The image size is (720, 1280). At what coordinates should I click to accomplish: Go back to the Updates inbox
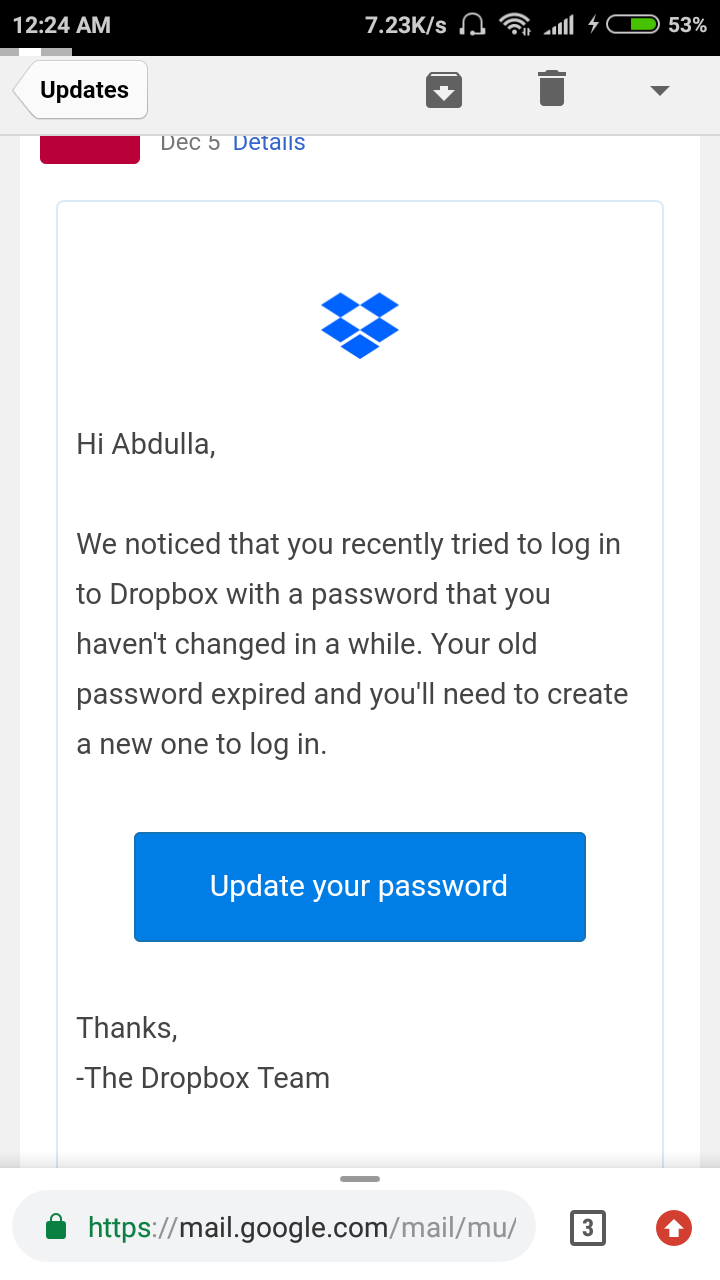[82, 90]
